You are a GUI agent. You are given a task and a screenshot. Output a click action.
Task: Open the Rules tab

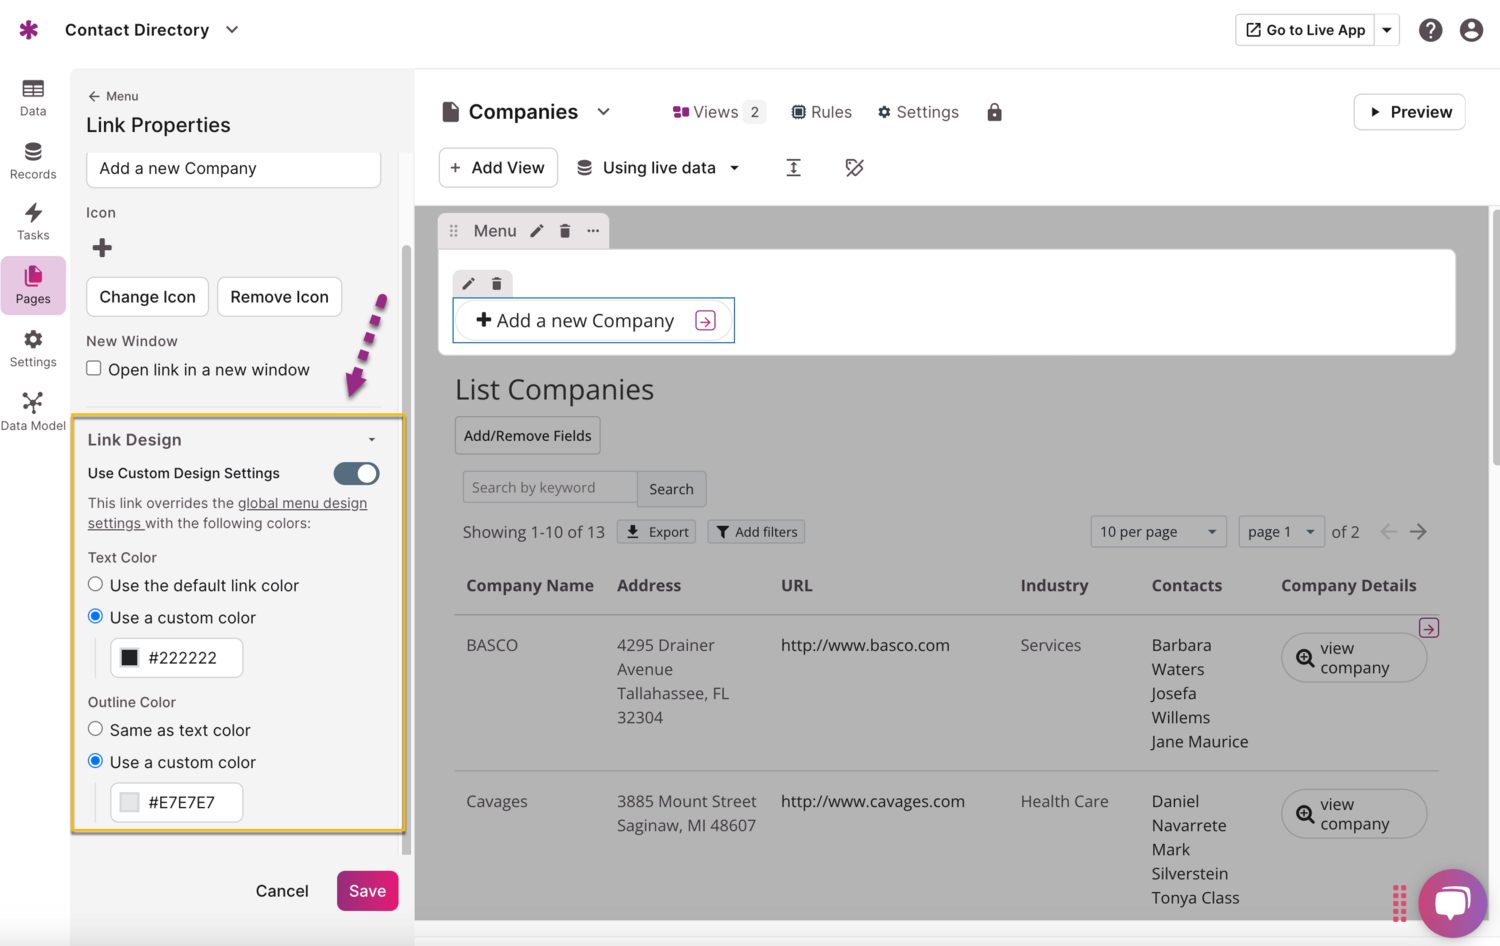[821, 112]
